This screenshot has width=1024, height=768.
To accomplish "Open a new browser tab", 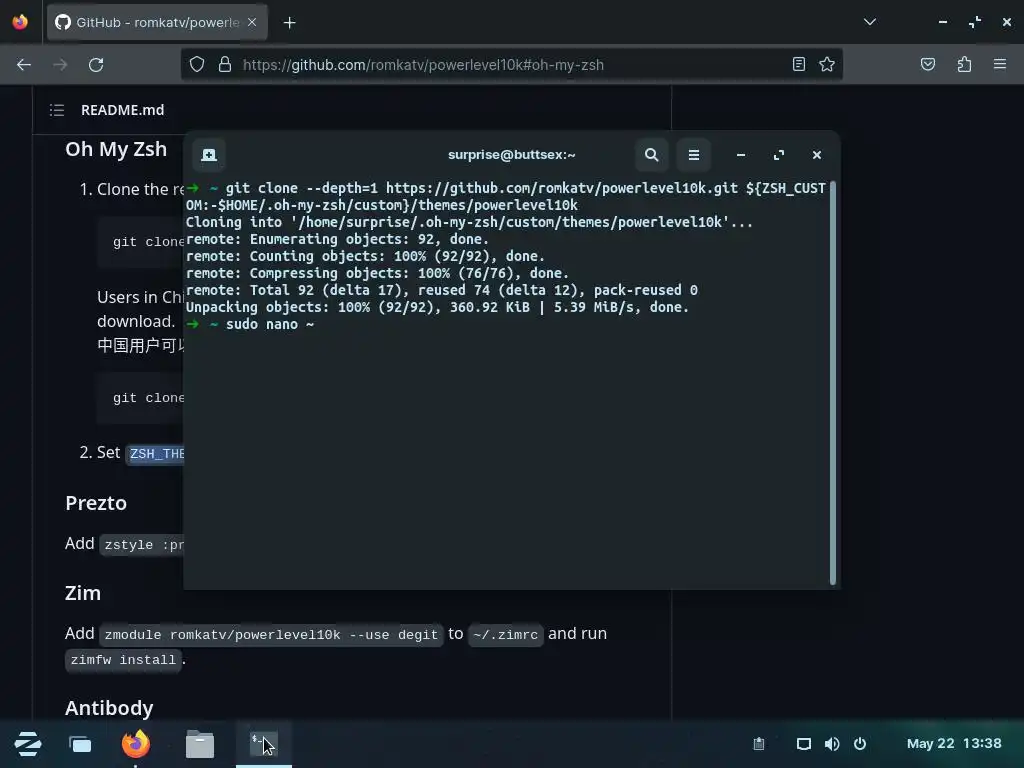I will [289, 23].
